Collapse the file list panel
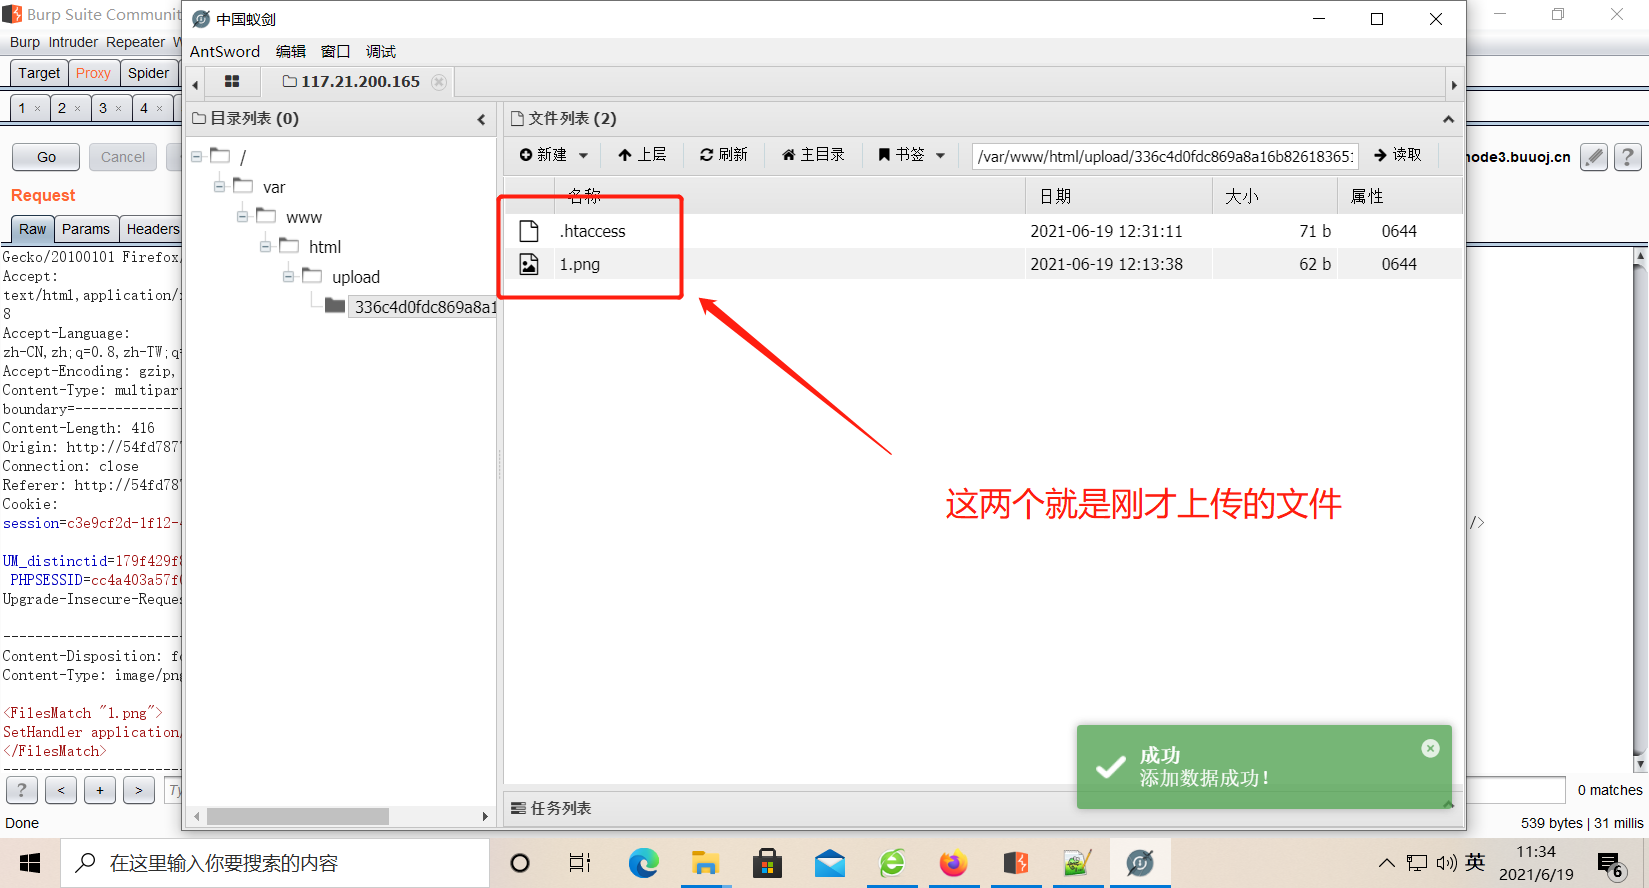The height and width of the screenshot is (888, 1649). 1448,119
